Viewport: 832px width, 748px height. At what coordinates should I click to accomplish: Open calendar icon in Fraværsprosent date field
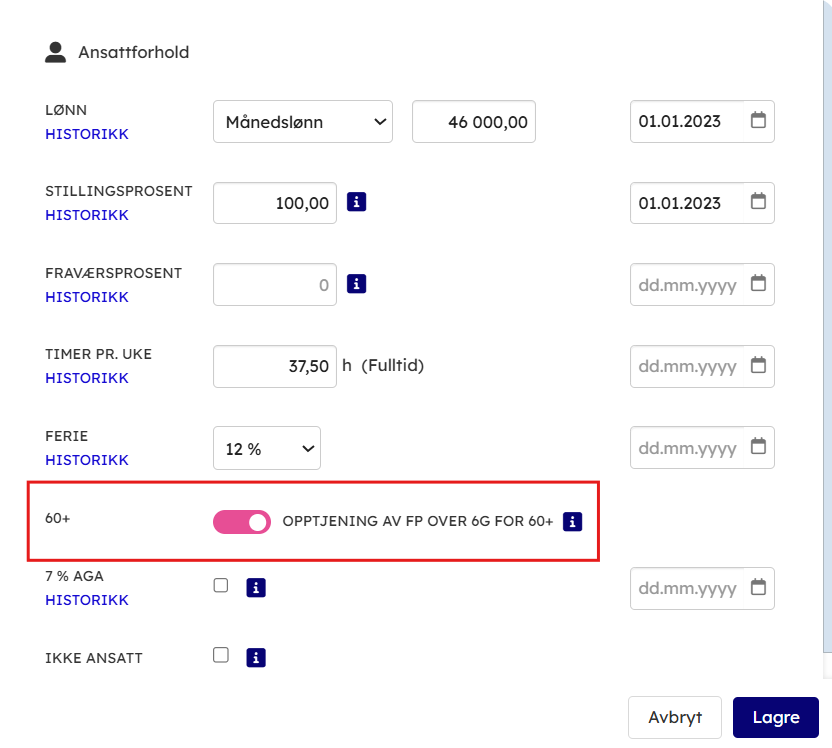coord(759,284)
